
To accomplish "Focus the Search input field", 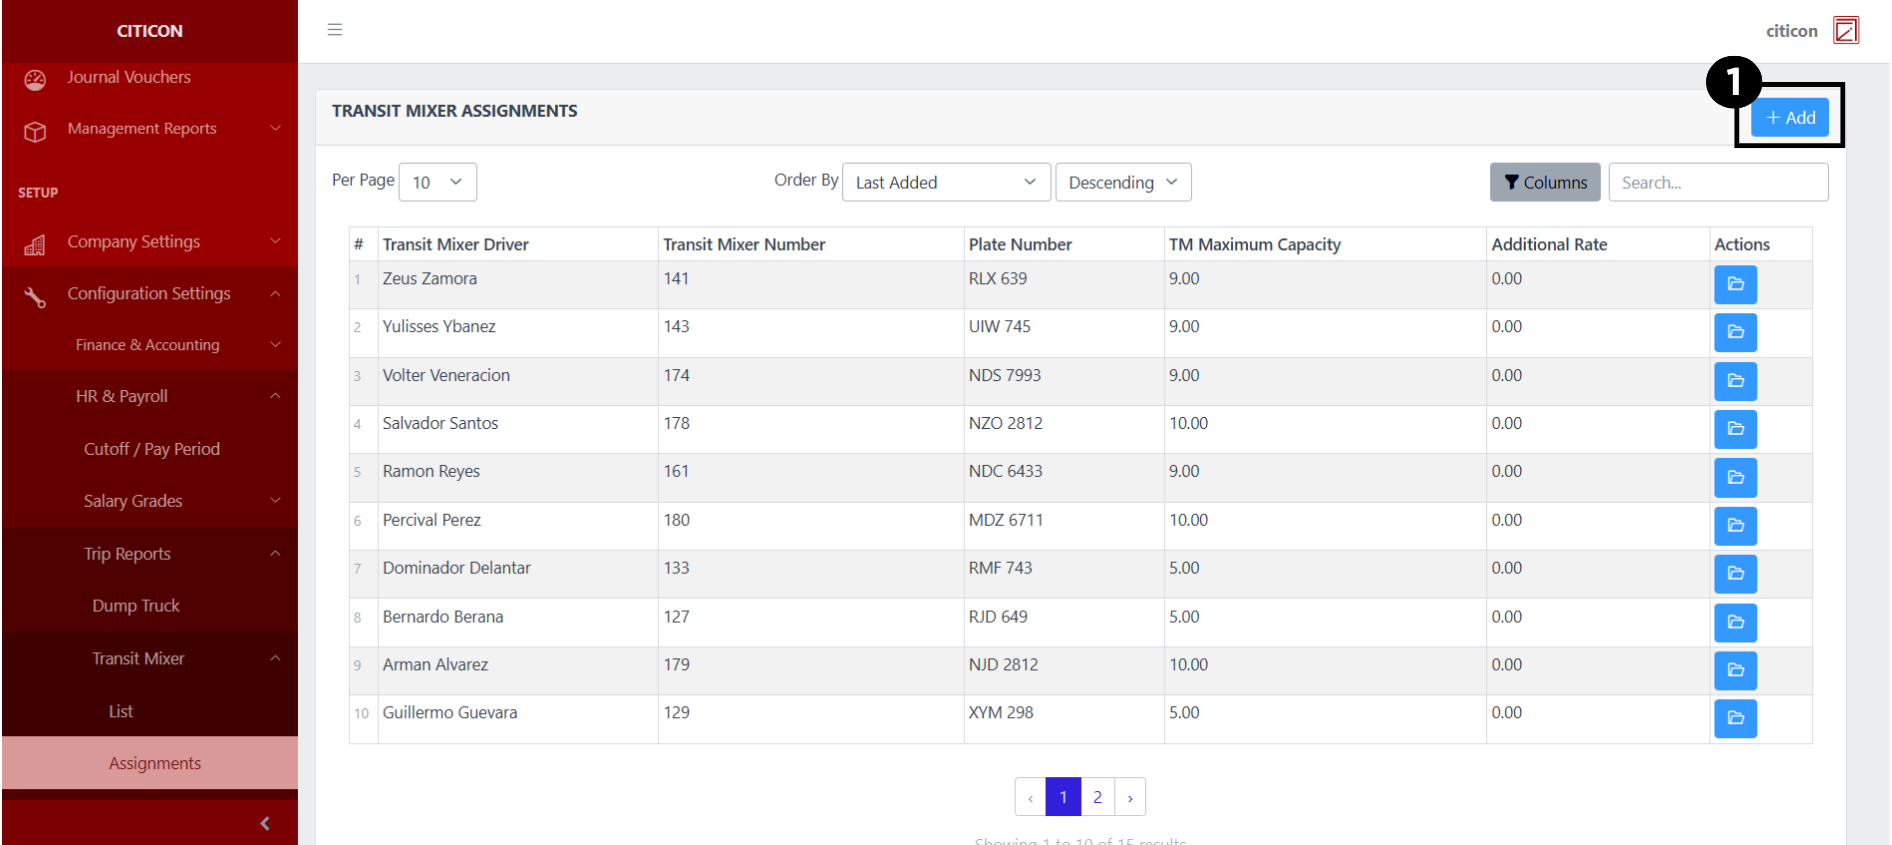I will pos(1718,182).
